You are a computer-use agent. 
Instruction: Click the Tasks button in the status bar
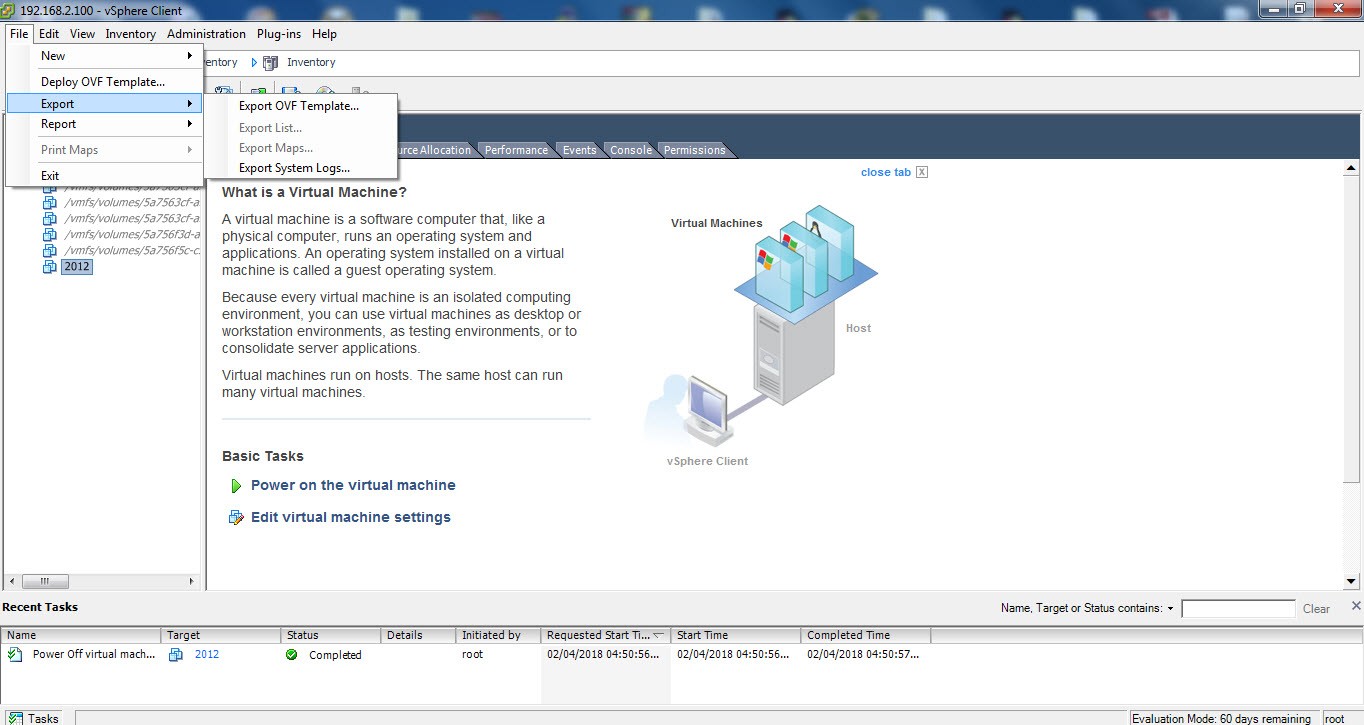35,718
